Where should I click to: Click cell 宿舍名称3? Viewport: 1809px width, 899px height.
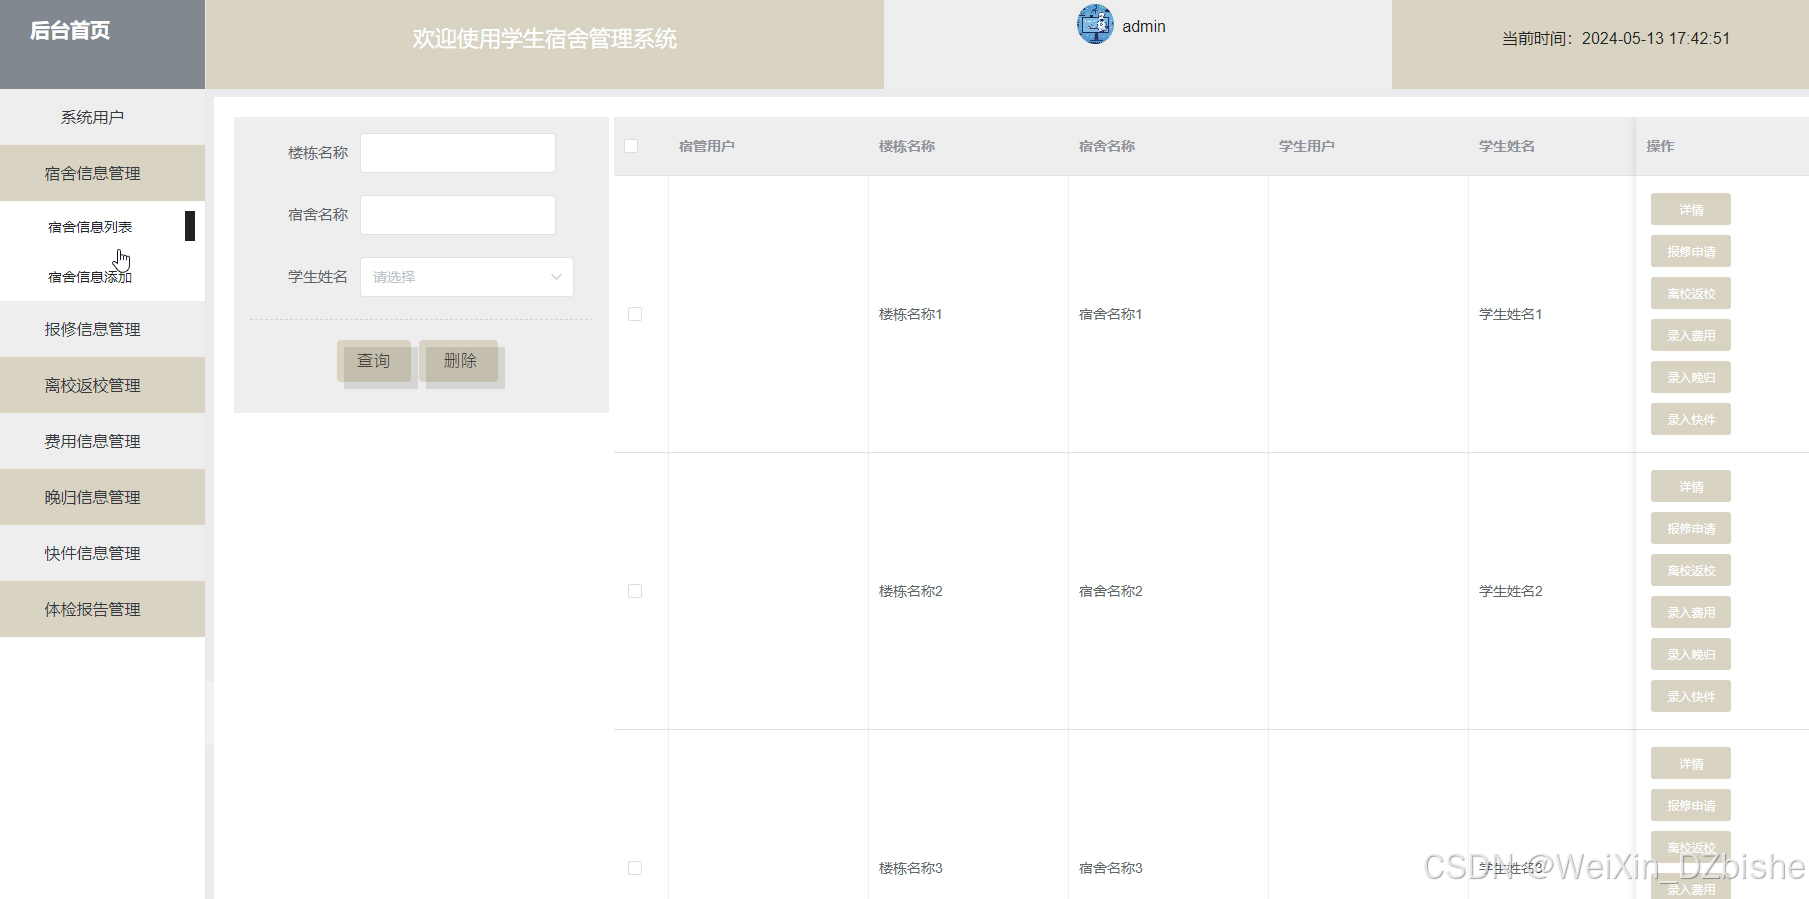pyautogui.click(x=1111, y=868)
